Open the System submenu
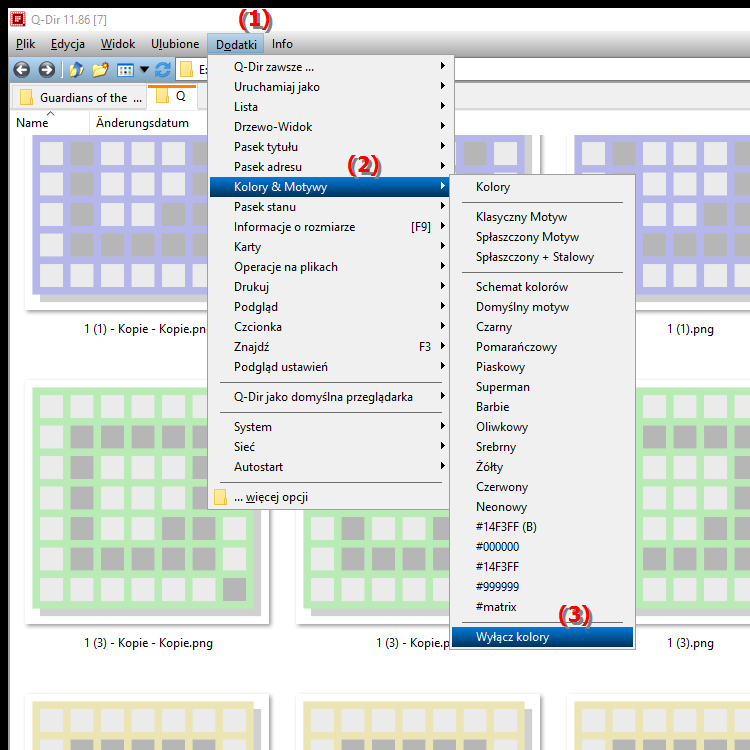750x750 pixels. tap(329, 427)
